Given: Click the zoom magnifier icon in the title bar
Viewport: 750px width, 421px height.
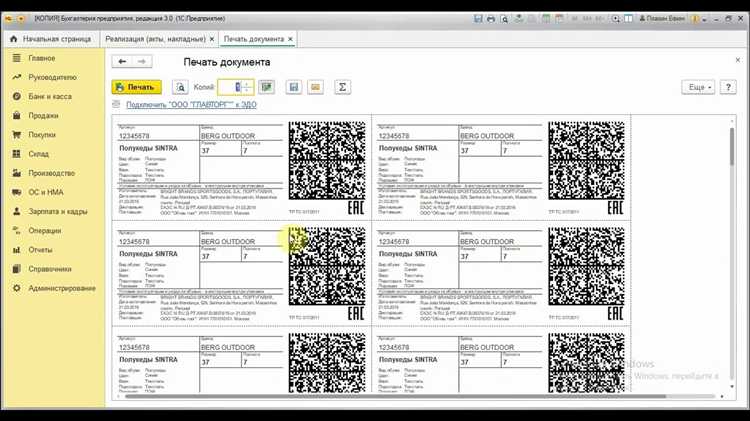Looking at the screenshot, I should pos(616,19).
